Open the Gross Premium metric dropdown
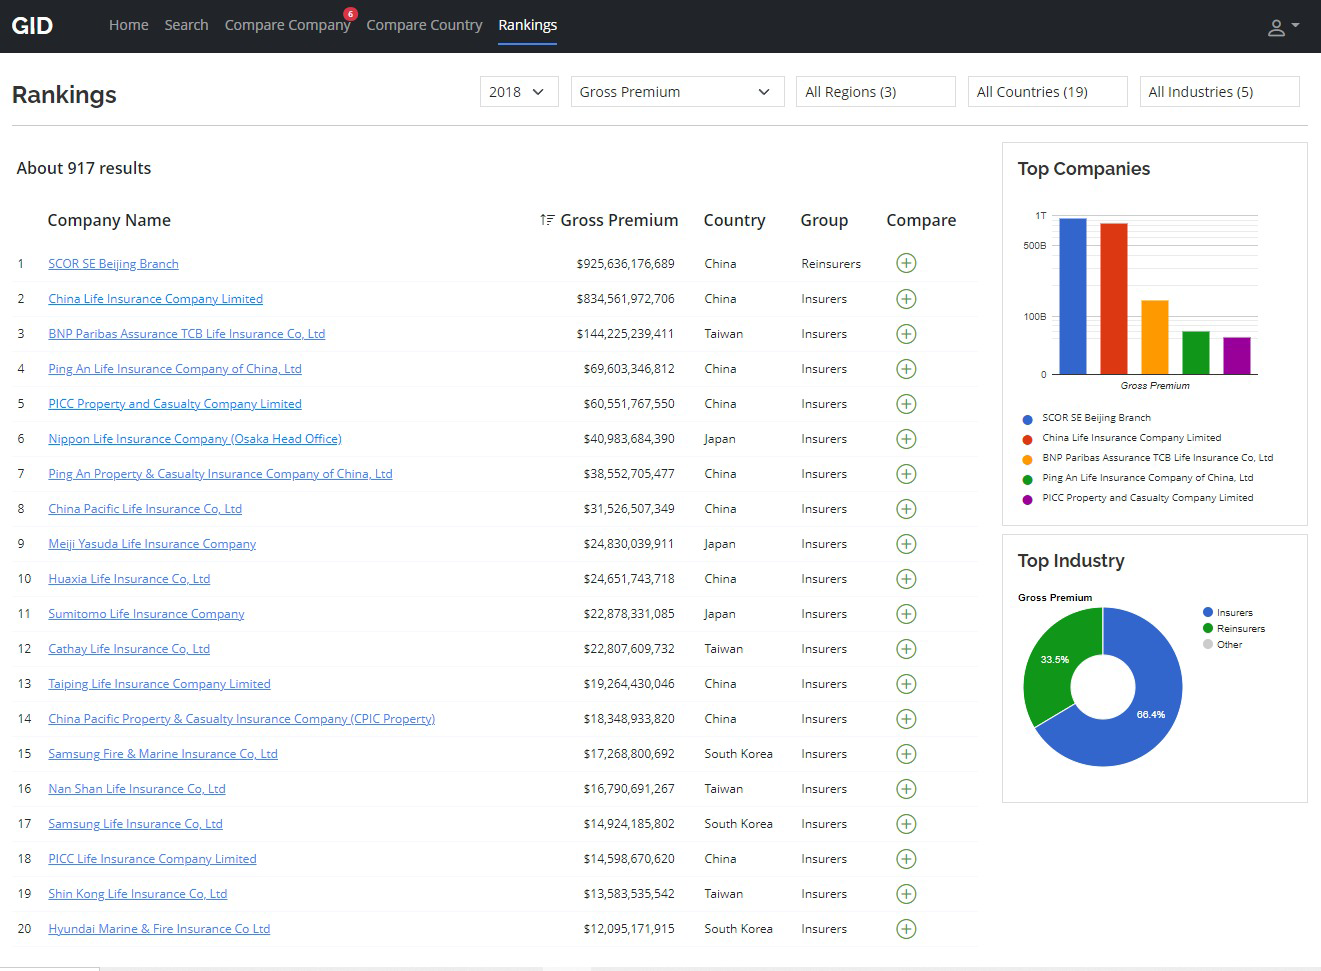Image resolution: width=1321 pixels, height=971 pixels. tap(677, 91)
